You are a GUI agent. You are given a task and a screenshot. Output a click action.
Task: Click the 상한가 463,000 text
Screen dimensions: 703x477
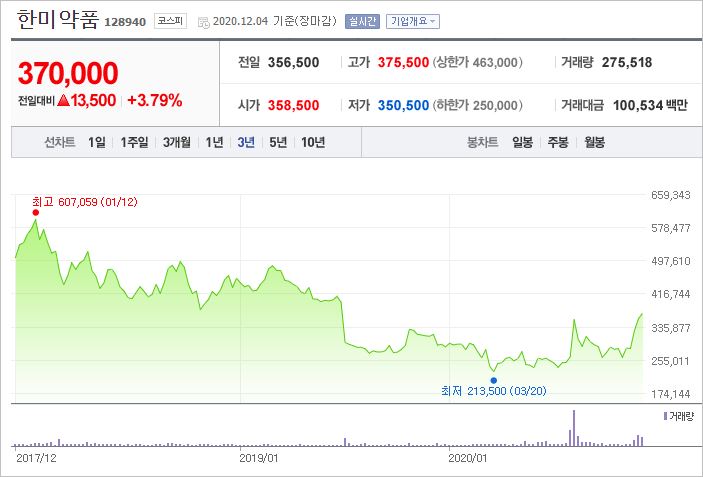(x=477, y=62)
